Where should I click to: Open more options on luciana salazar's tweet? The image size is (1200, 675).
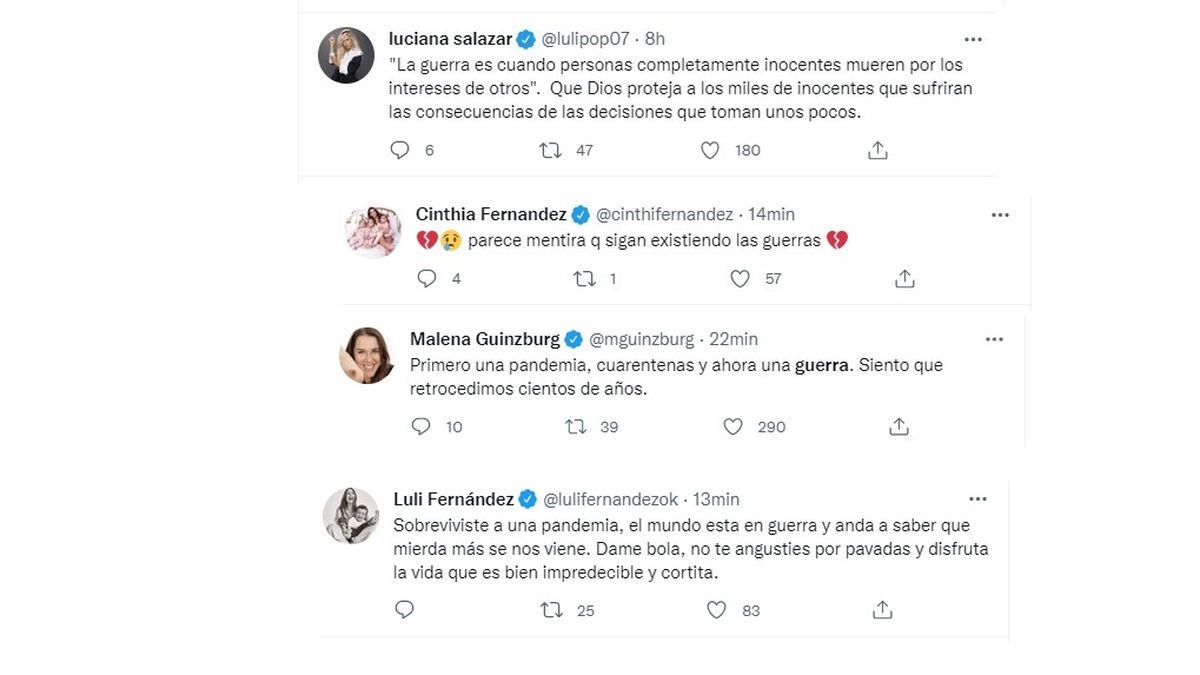(x=973, y=39)
